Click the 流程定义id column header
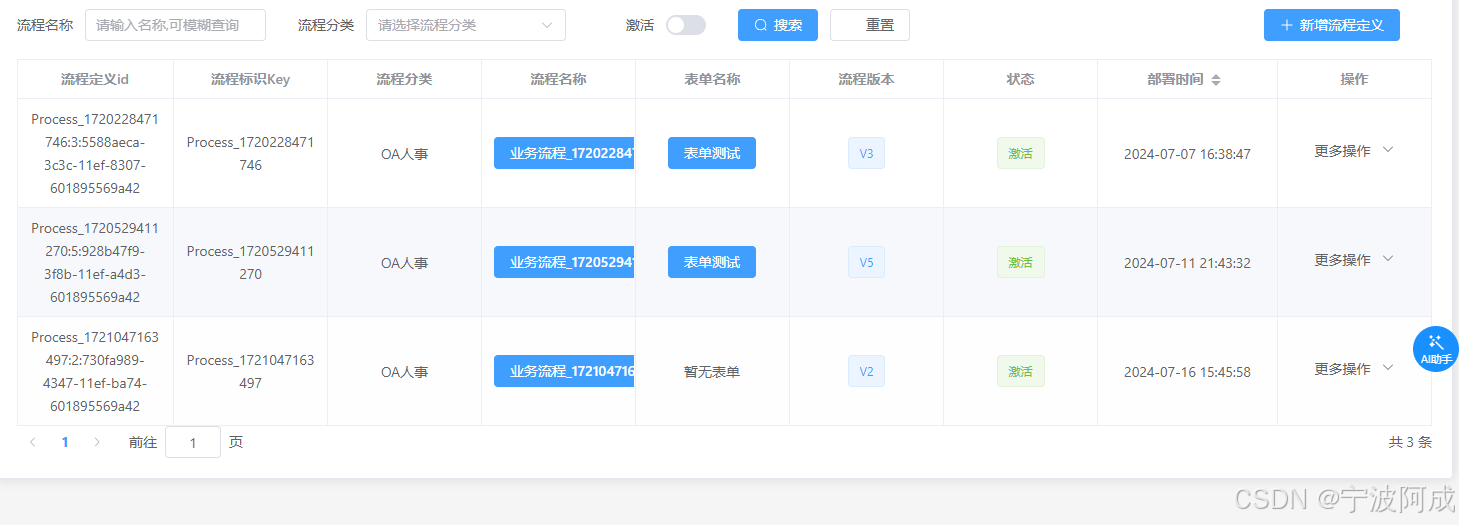This screenshot has width=1459, height=525. [x=95, y=79]
